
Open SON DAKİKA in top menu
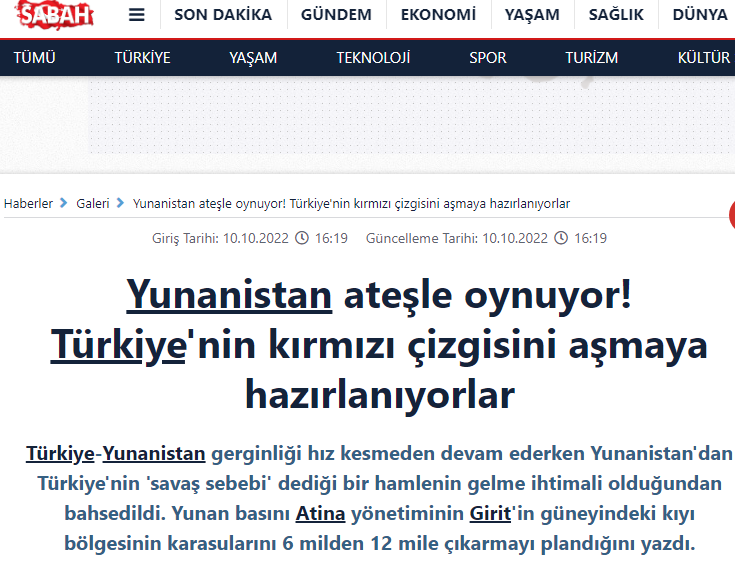[222, 15]
